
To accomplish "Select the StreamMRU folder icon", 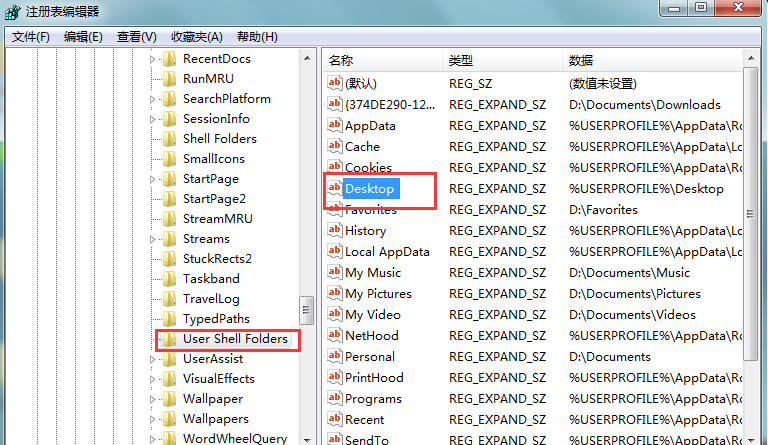I will pos(169,219).
